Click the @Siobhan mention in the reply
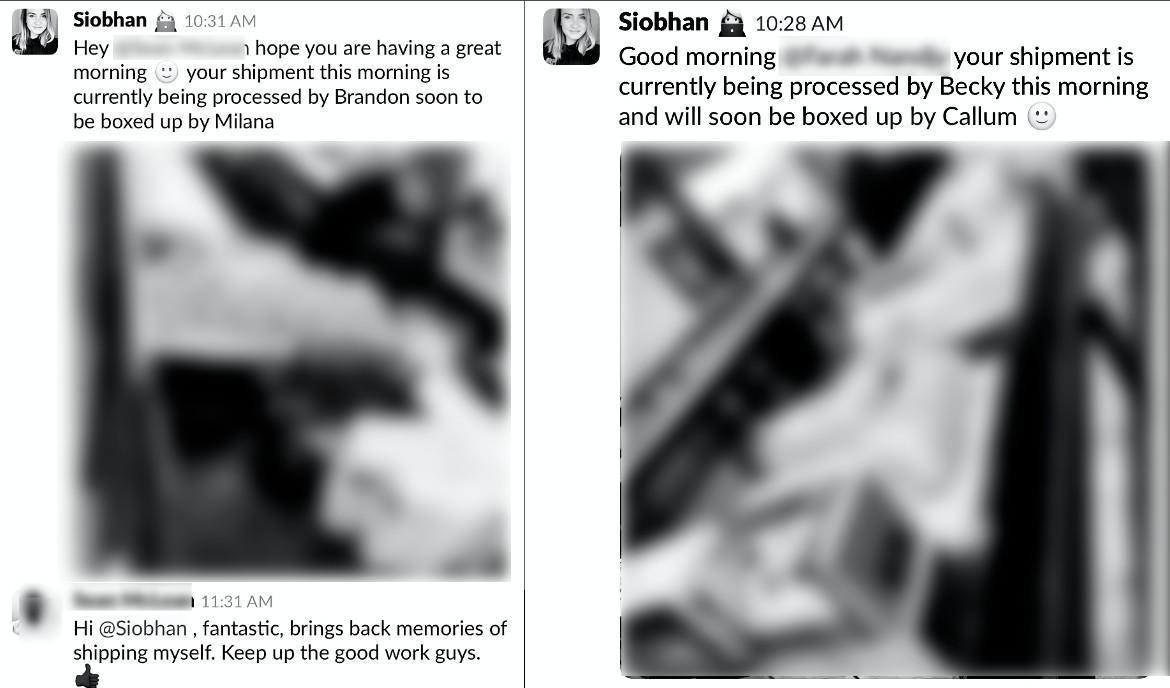Image resolution: width=1170 pixels, height=688 pixels. [x=143, y=628]
